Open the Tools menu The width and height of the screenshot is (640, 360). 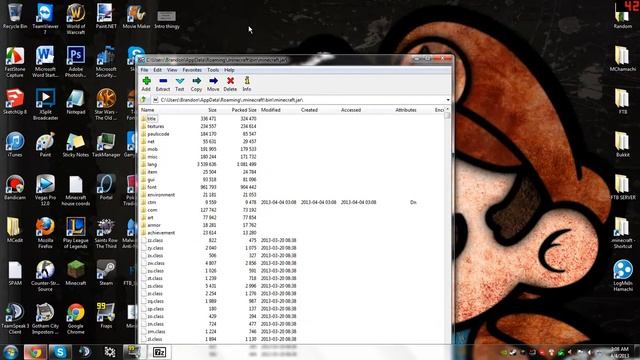click(213, 70)
